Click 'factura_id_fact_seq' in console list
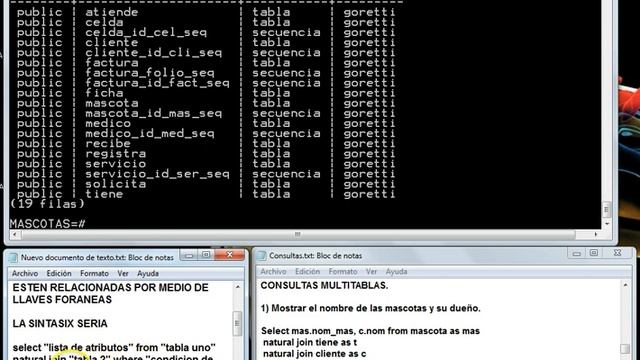Viewport: 640px width, 360px height. (157, 83)
